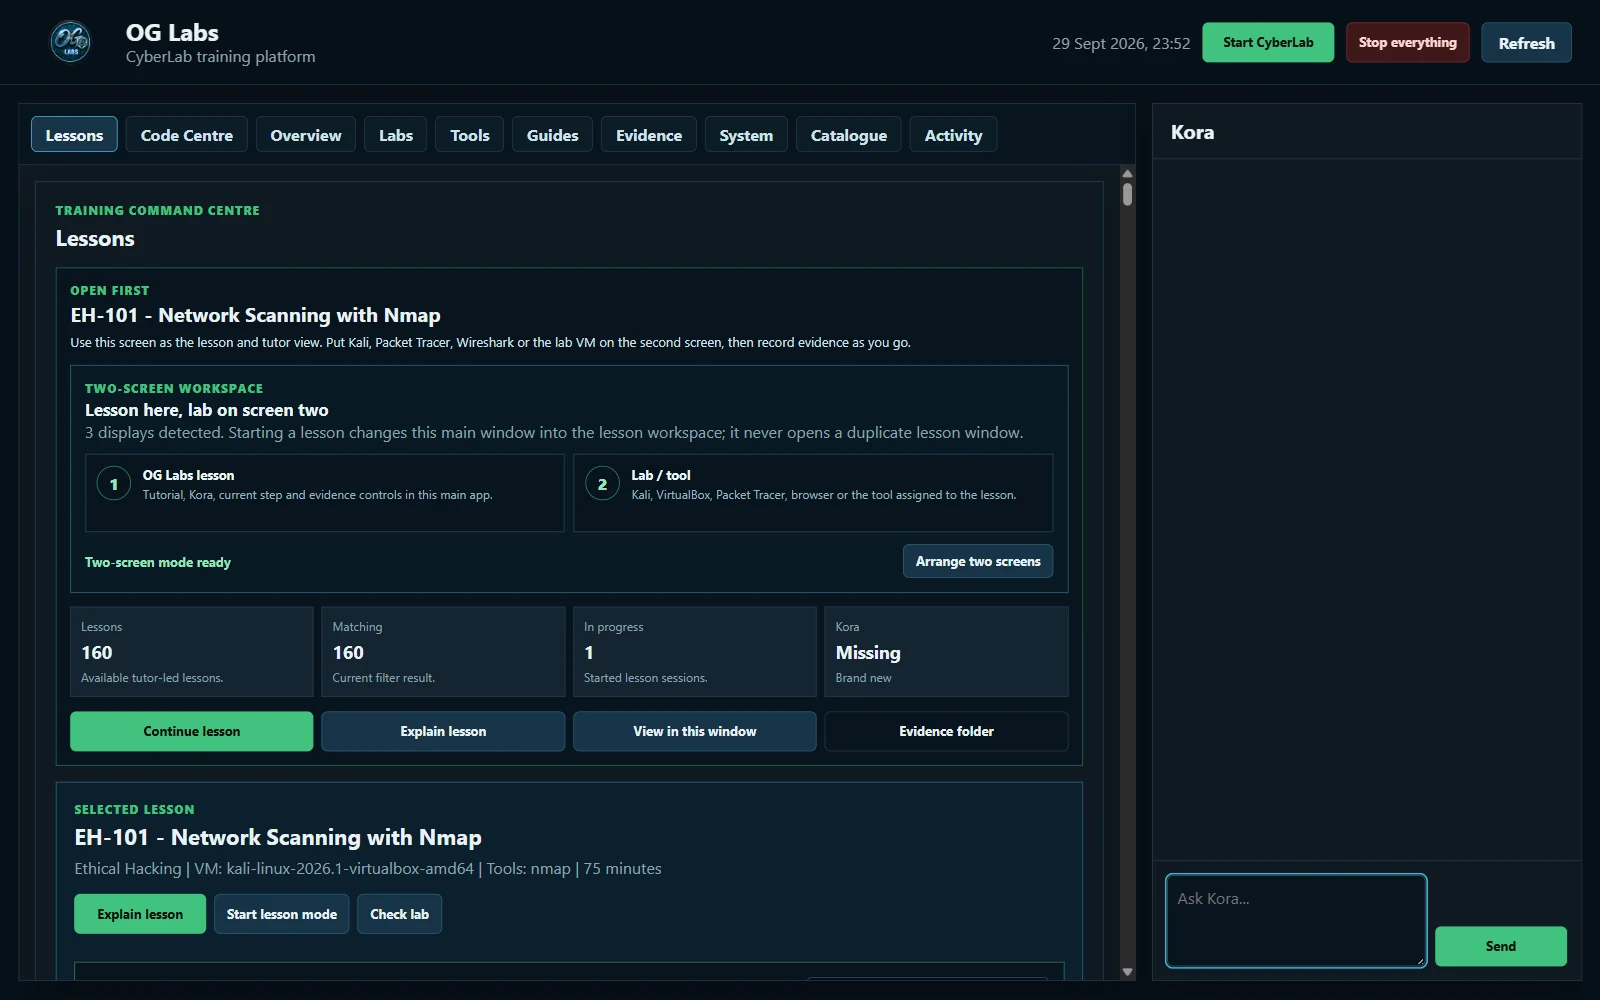This screenshot has width=1600, height=1000.
Task: Click in the Ask Kora text box
Action: [1296, 920]
